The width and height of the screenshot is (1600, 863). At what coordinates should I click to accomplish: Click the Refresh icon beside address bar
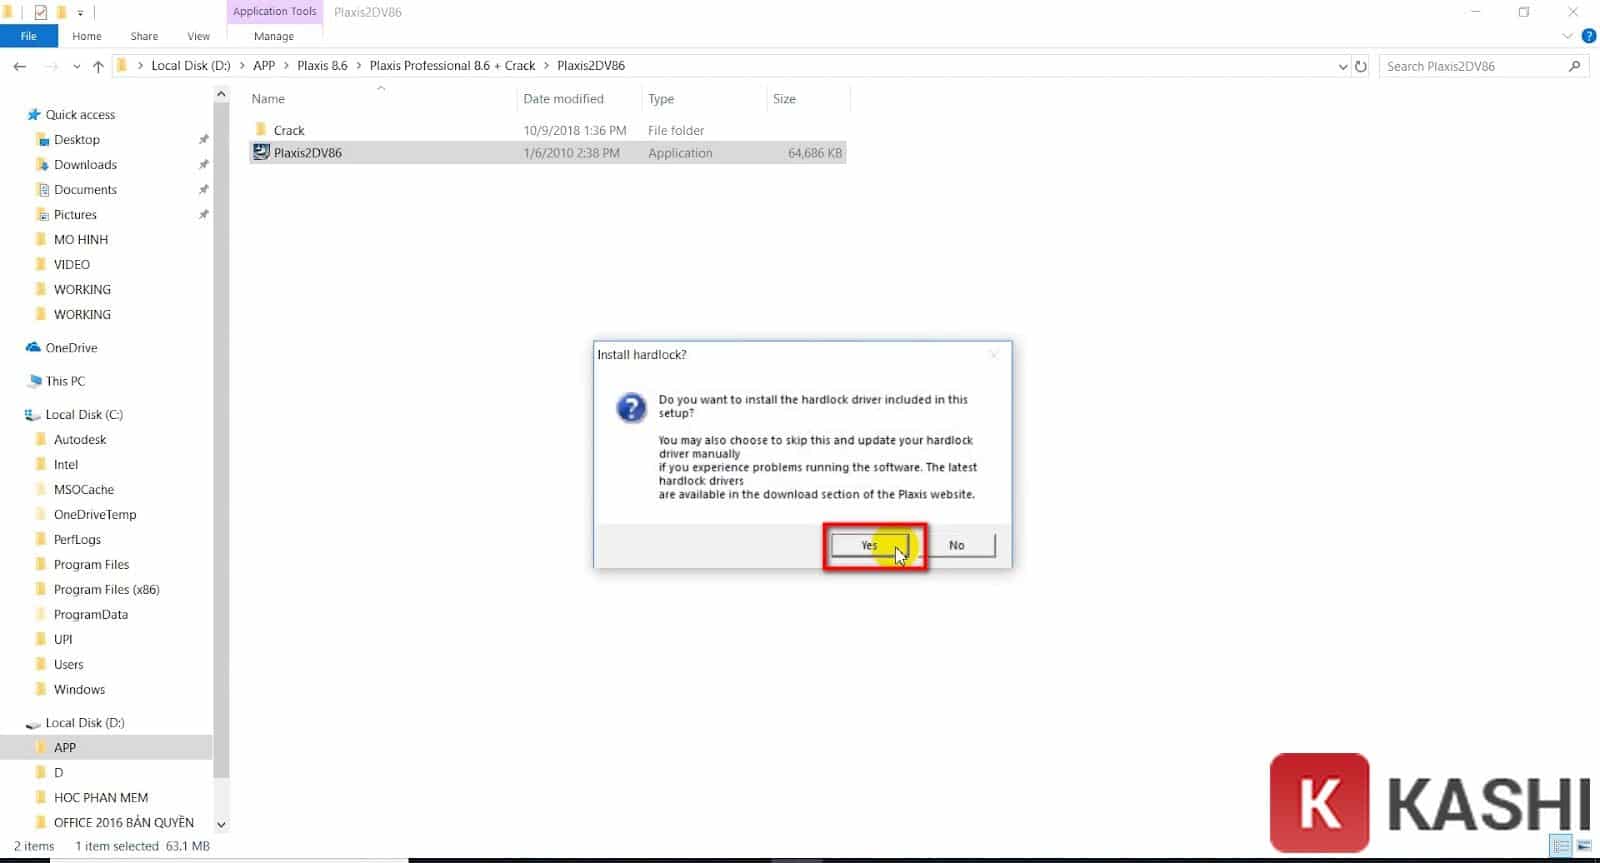click(x=1360, y=66)
